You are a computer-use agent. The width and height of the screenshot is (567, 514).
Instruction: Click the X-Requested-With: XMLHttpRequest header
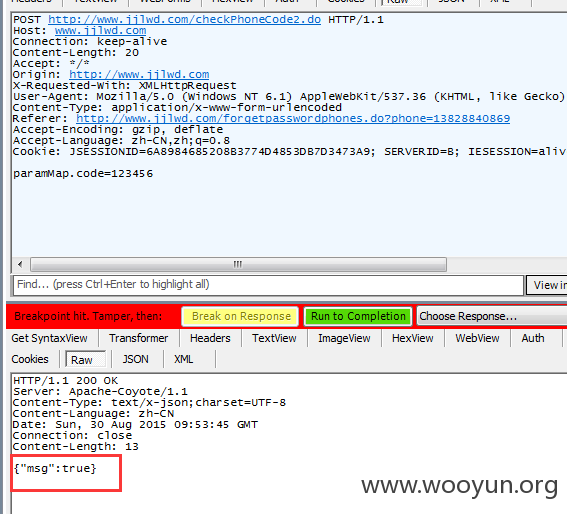pyautogui.click(x=125, y=85)
